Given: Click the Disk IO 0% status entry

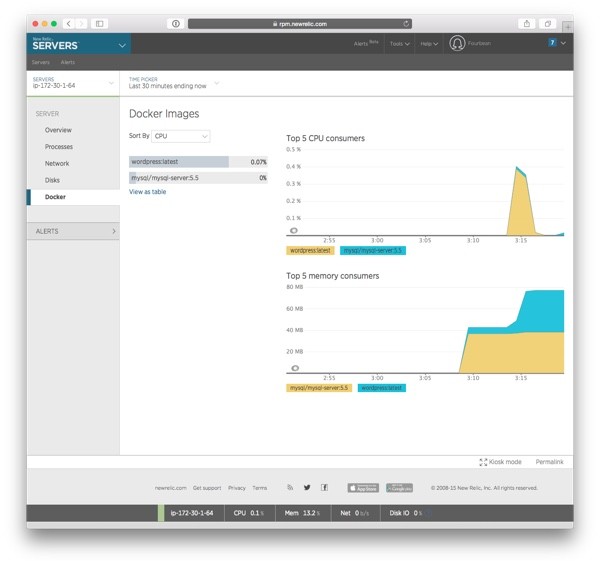Looking at the screenshot, I should [406, 513].
